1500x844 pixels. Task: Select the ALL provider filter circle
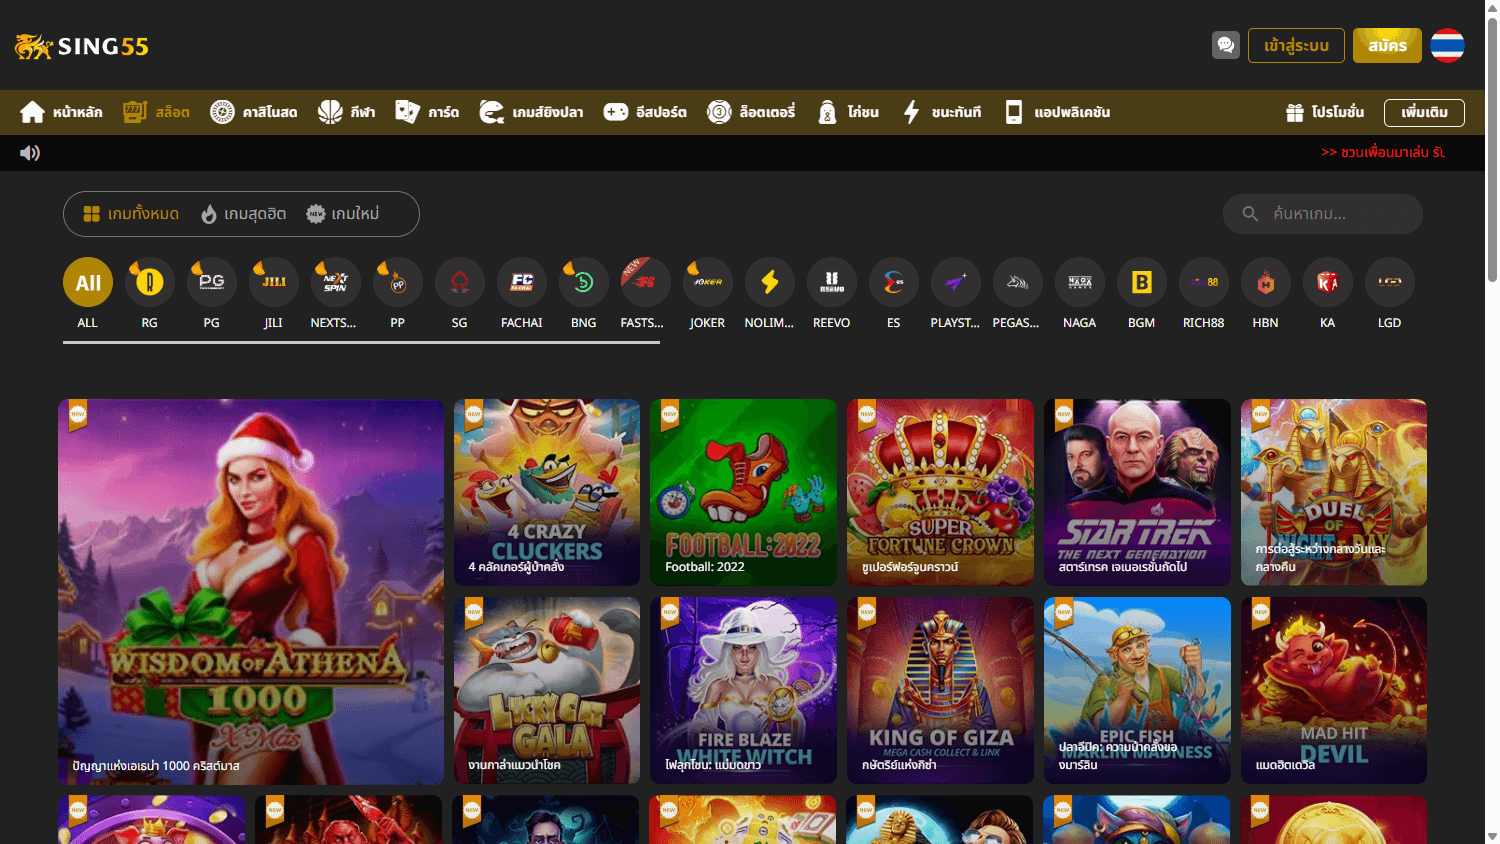pyautogui.click(x=87, y=282)
